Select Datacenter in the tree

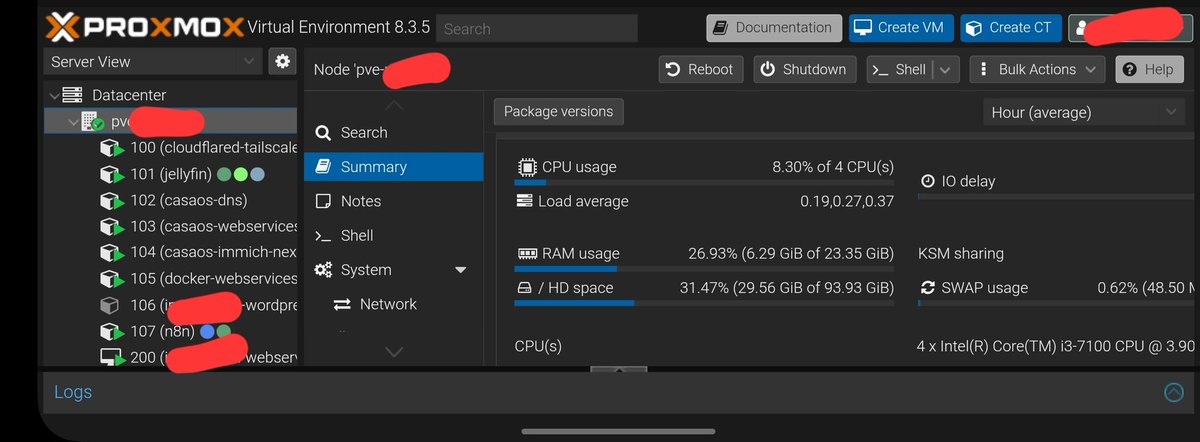point(128,95)
